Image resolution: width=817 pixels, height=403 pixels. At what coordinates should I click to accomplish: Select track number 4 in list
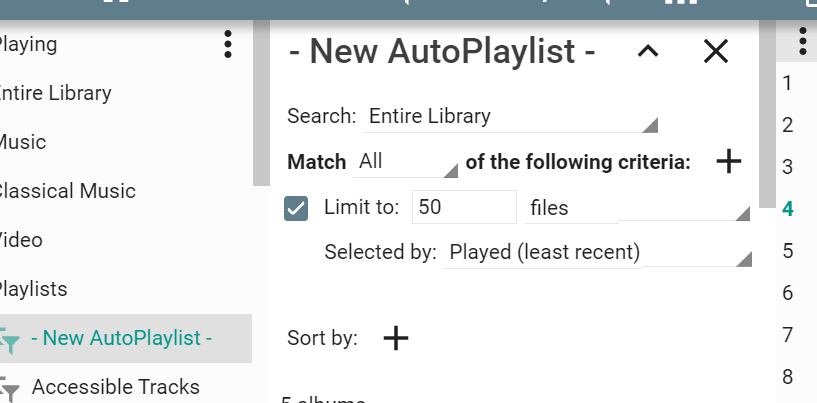(x=788, y=209)
